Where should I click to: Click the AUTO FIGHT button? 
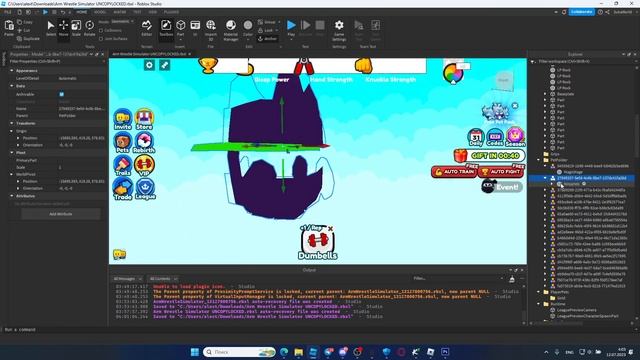(x=501, y=172)
